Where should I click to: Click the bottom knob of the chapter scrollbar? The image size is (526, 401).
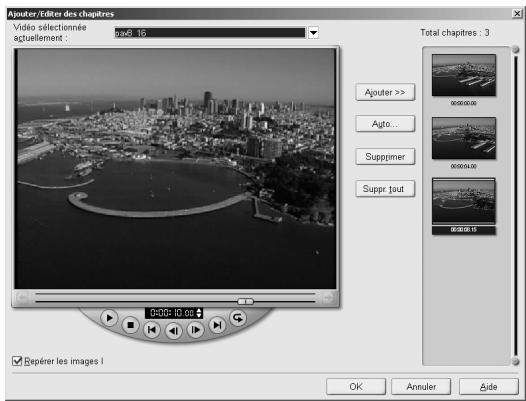516,361
